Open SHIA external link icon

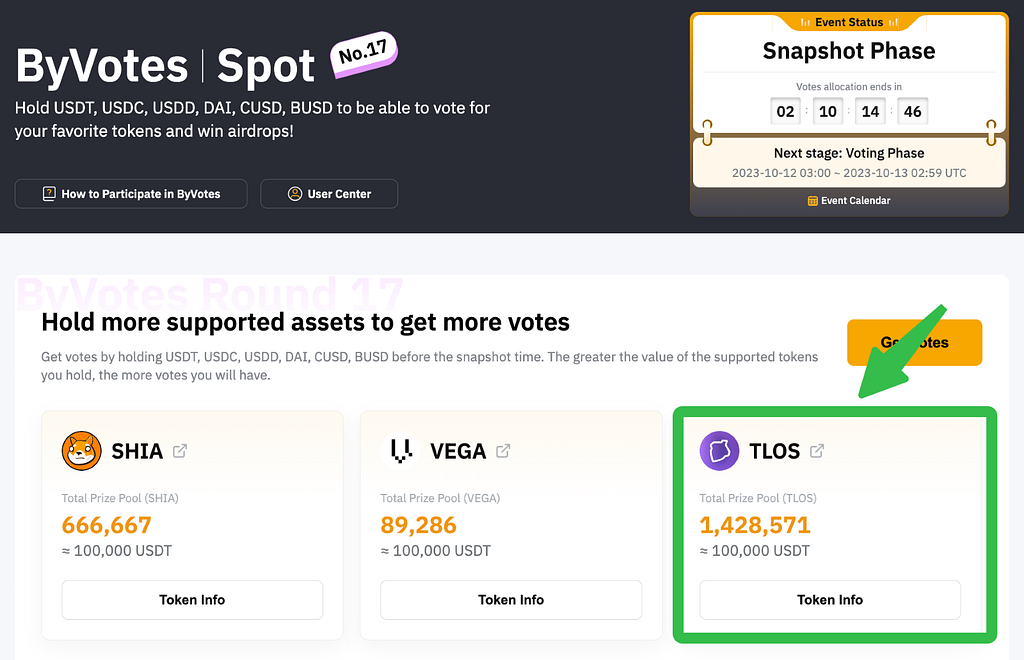click(x=180, y=451)
